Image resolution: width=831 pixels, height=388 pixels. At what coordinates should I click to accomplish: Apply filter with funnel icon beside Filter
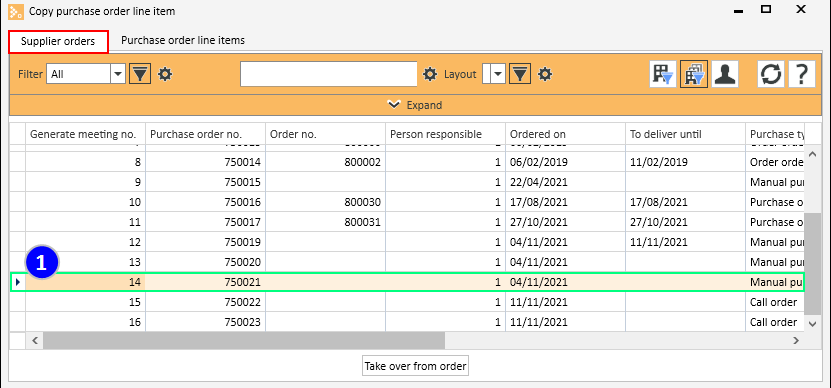click(x=140, y=74)
